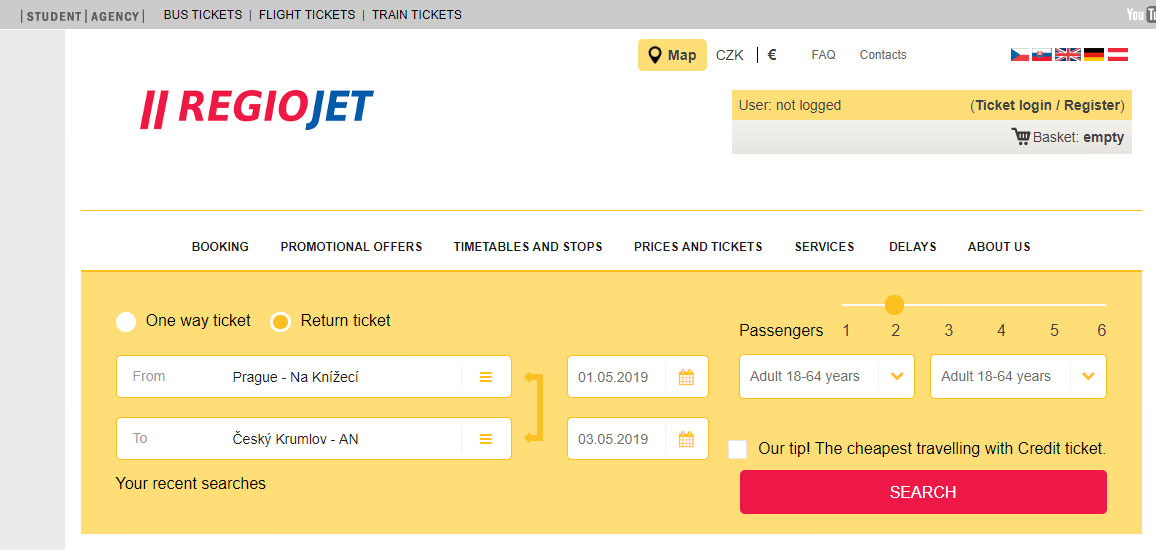
Task: Open return date calendar icon
Action: [686, 439]
